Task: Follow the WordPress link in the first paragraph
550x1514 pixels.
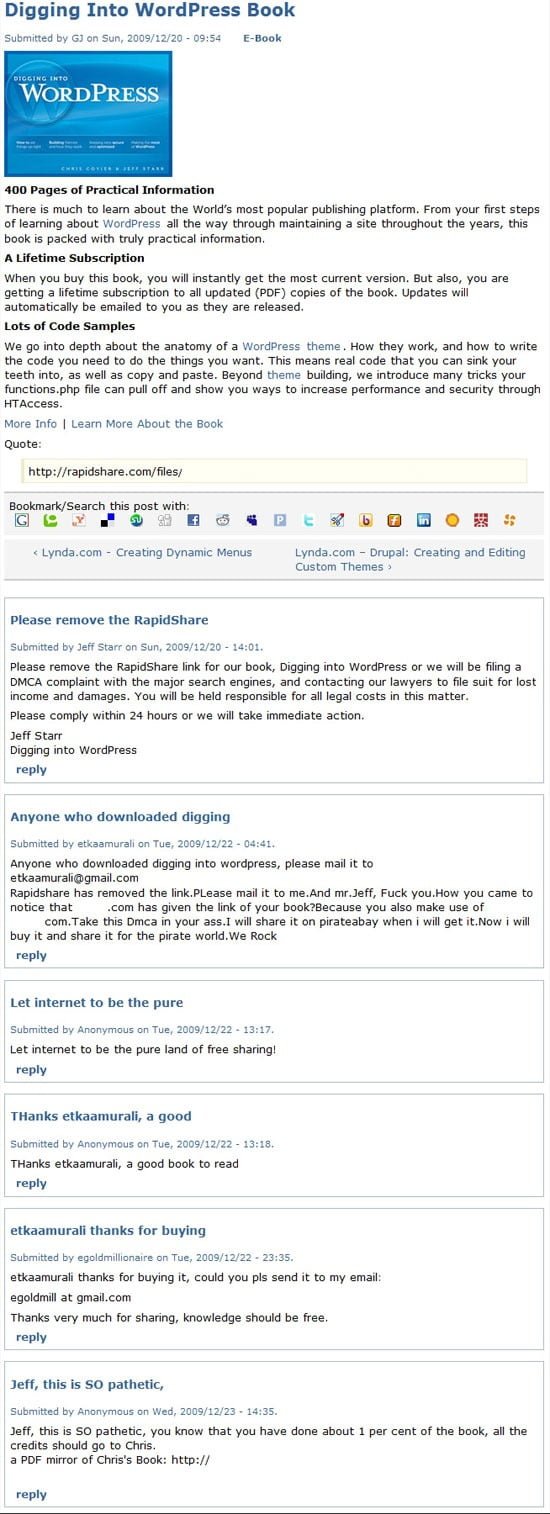Action: coord(131,224)
